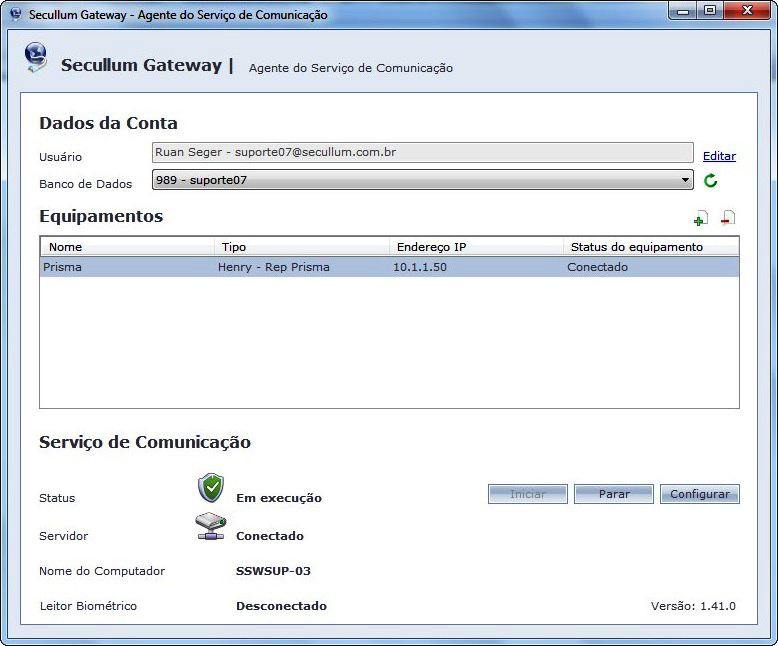Screen dimensions: 778x646
Task: Click the green refresh database icon
Action: click(711, 181)
